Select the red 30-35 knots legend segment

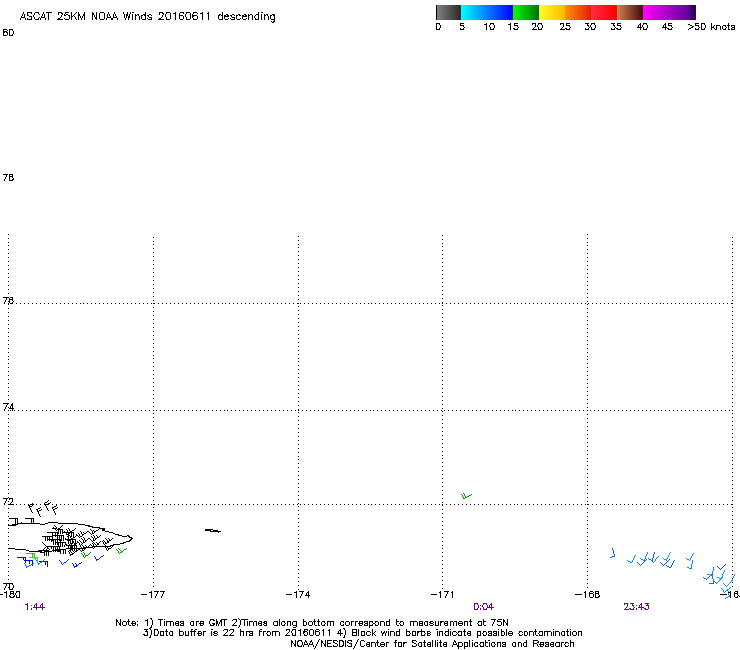pyautogui.click(x=604, y=12)
